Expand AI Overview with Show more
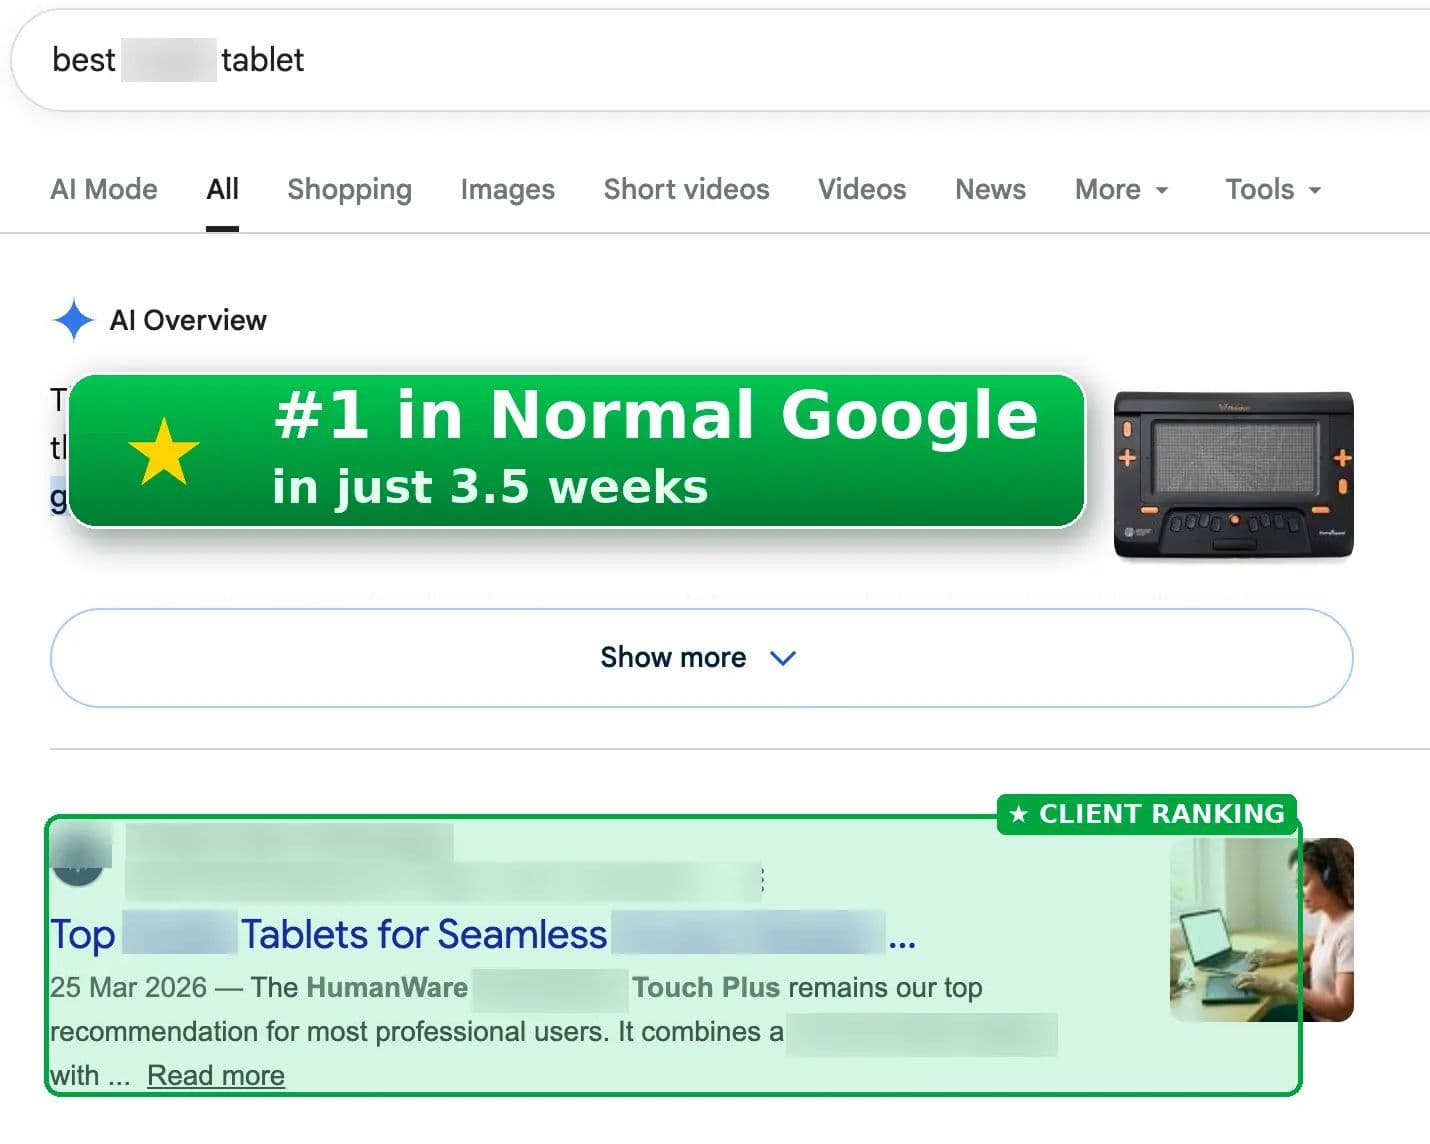This screenshot has width=1430, height=1144. 701,658
